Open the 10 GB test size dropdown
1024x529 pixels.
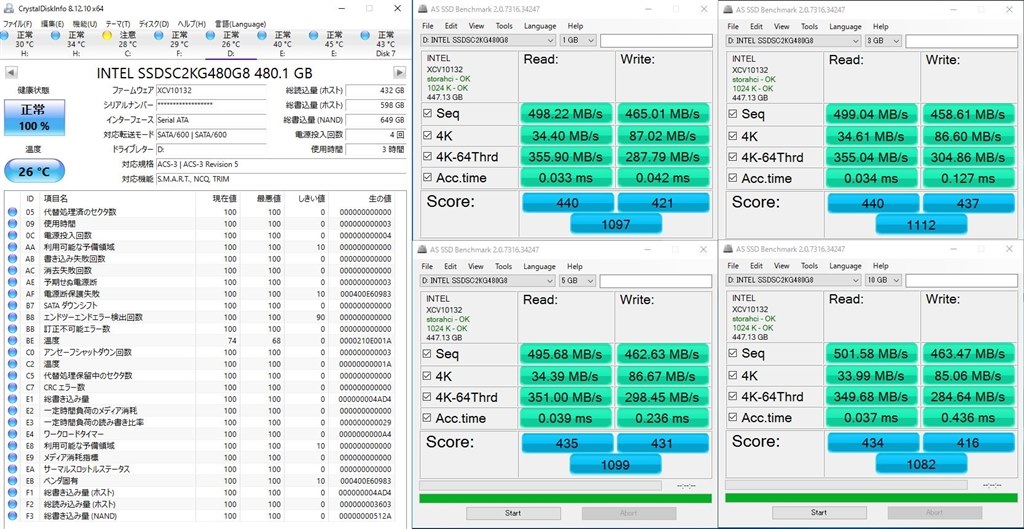click(x=883, y=280)
